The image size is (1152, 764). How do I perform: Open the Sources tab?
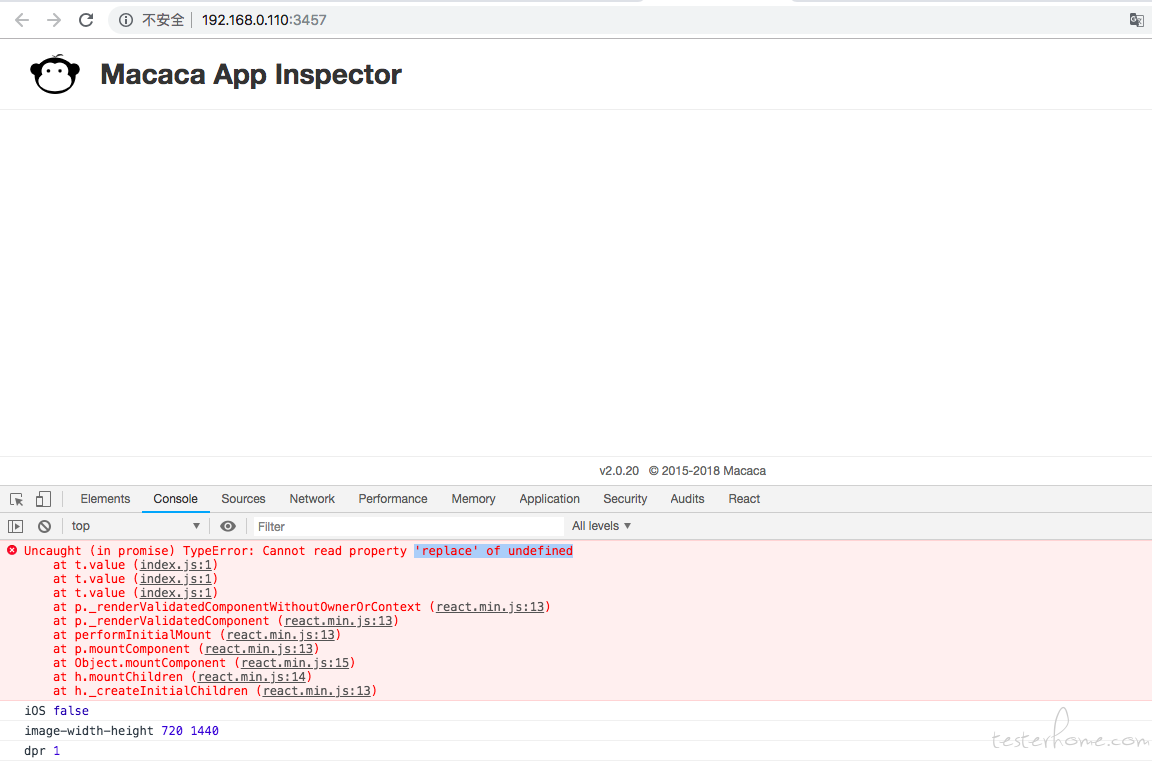click(243, 499)
